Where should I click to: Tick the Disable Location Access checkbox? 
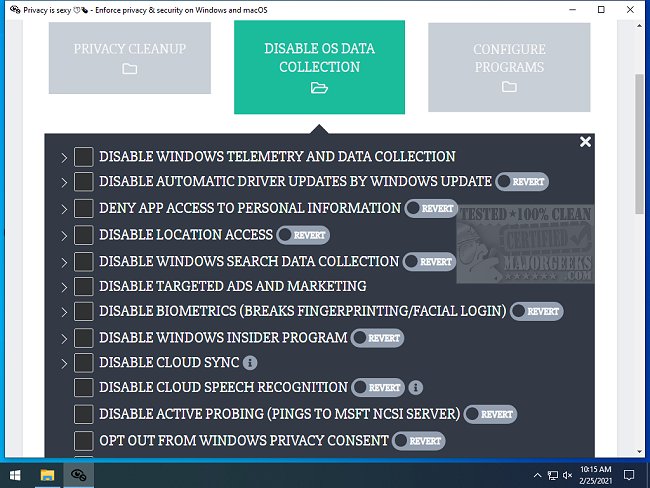coord(84,235)
